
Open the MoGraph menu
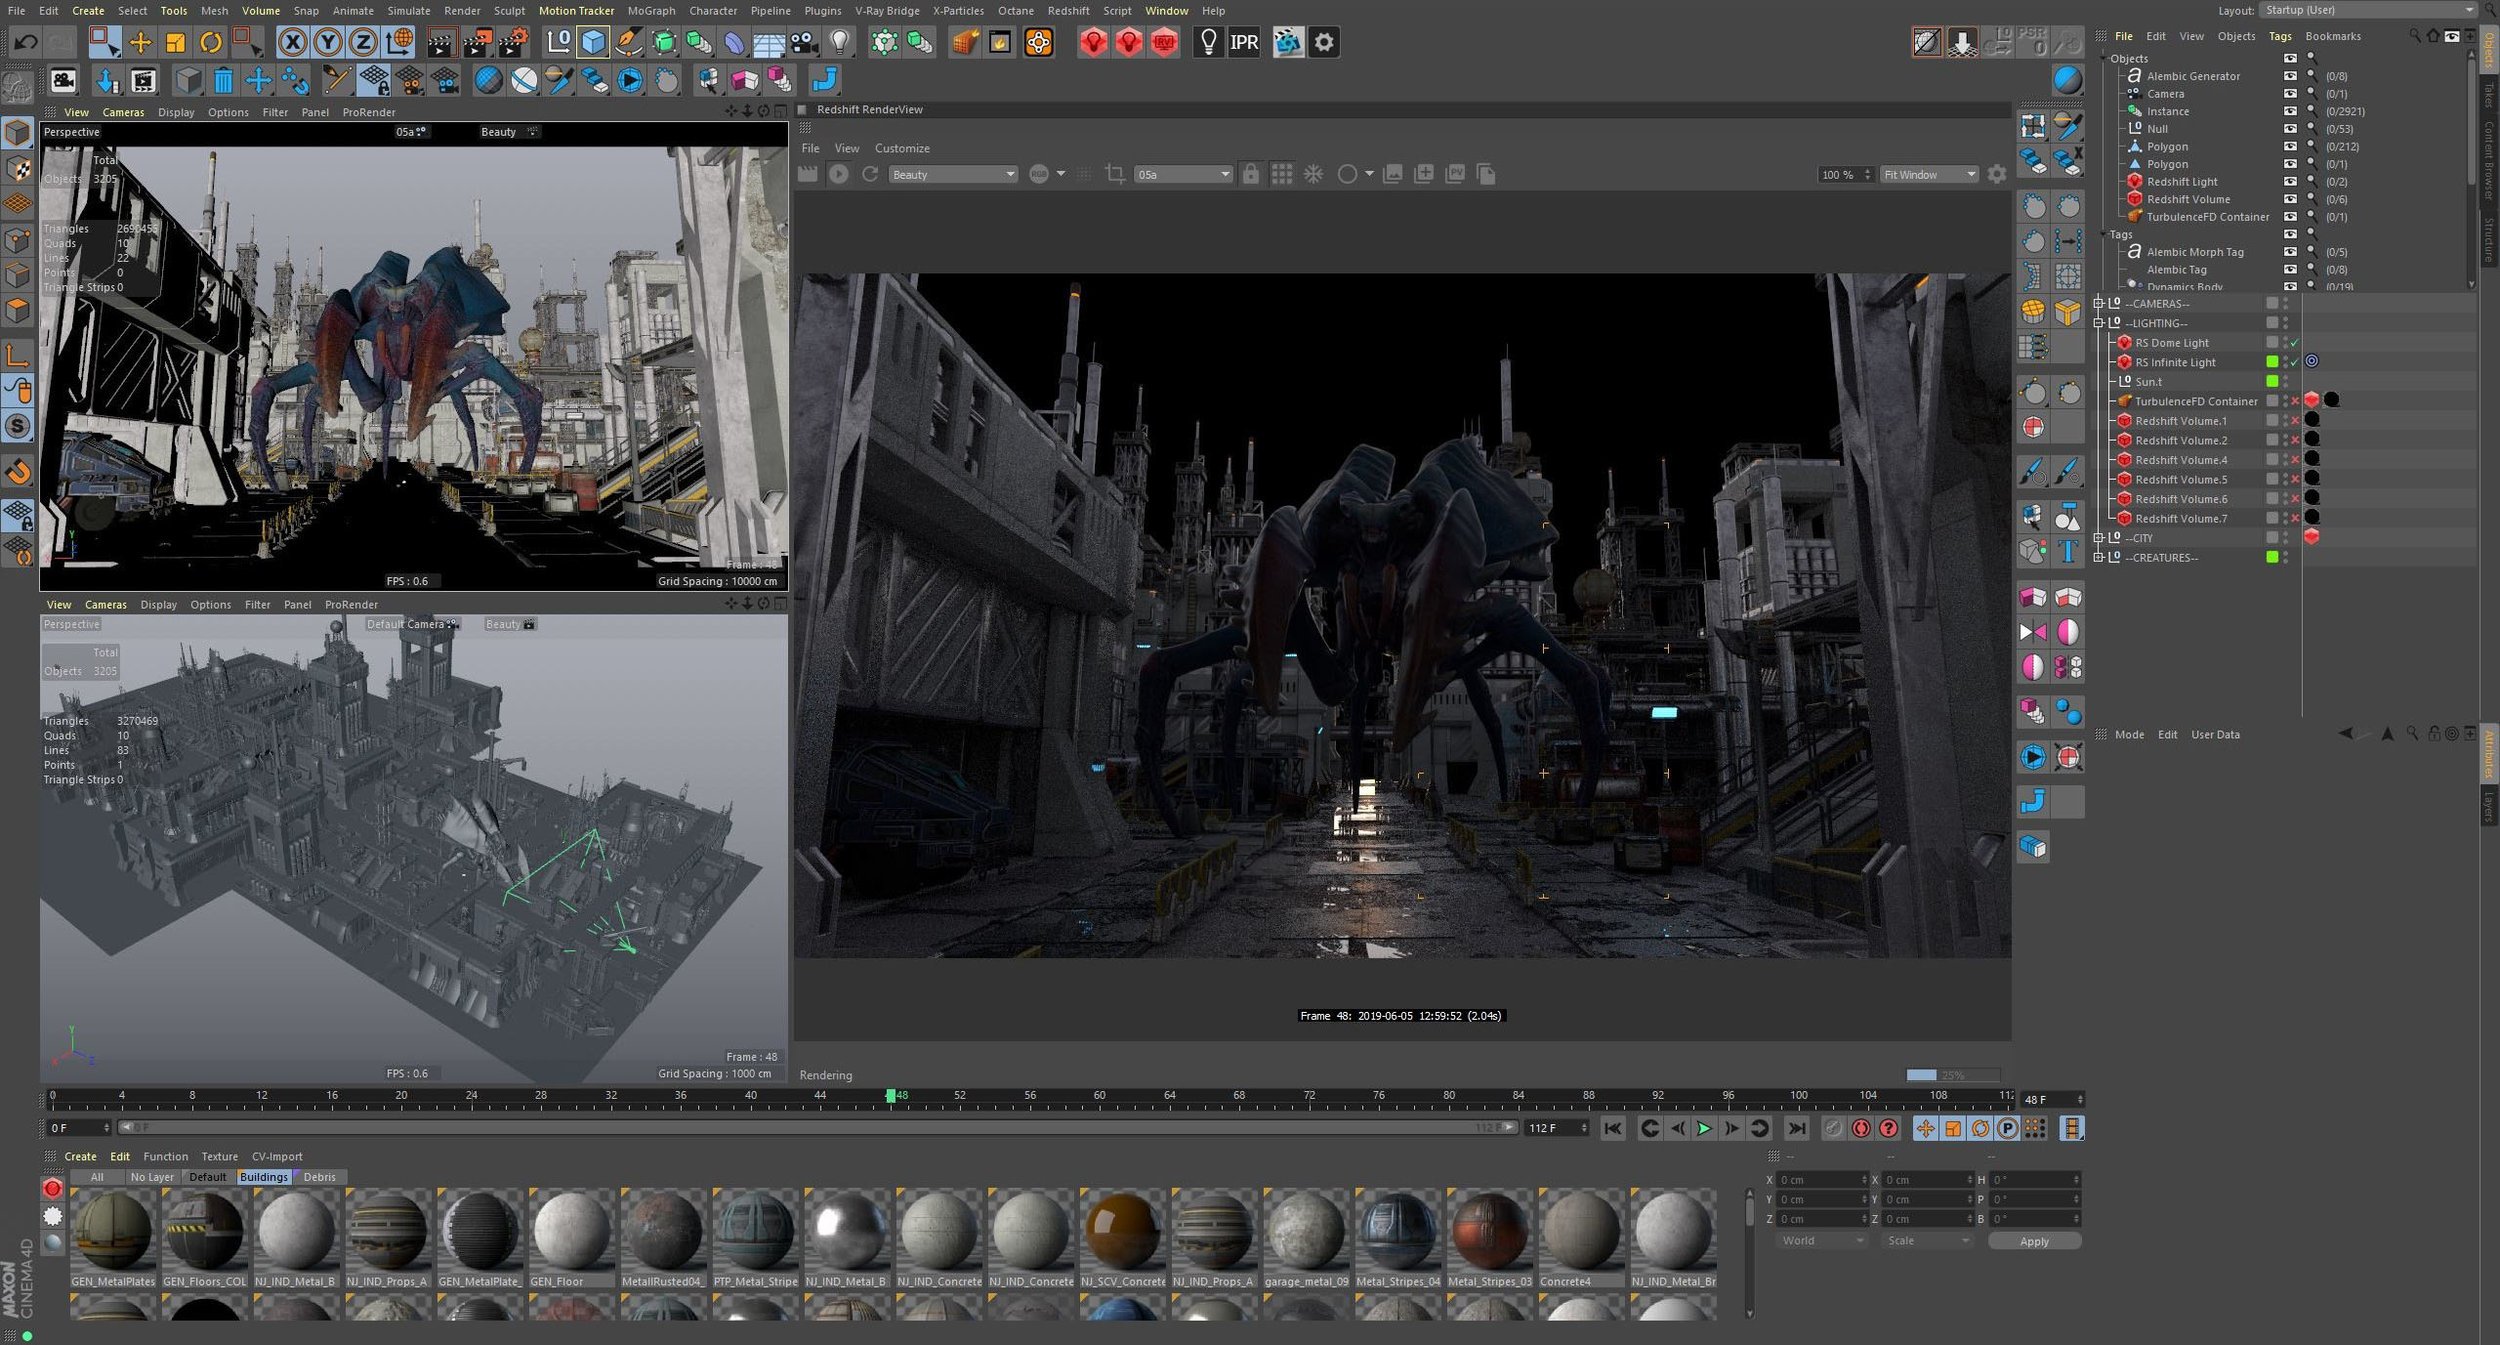[x=651, y=11]
